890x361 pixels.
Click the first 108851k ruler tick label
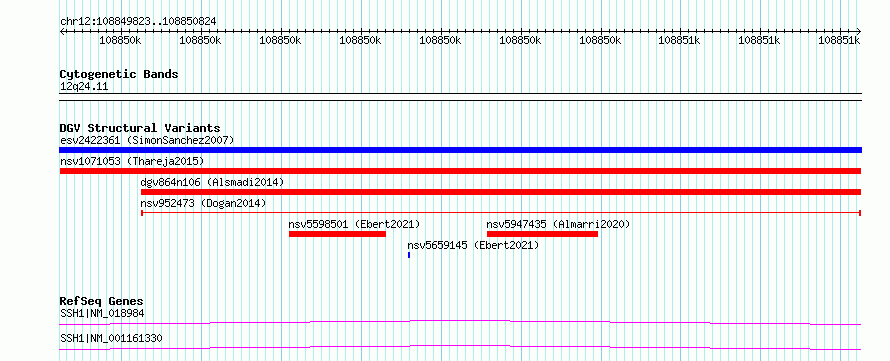coord(679,40)
